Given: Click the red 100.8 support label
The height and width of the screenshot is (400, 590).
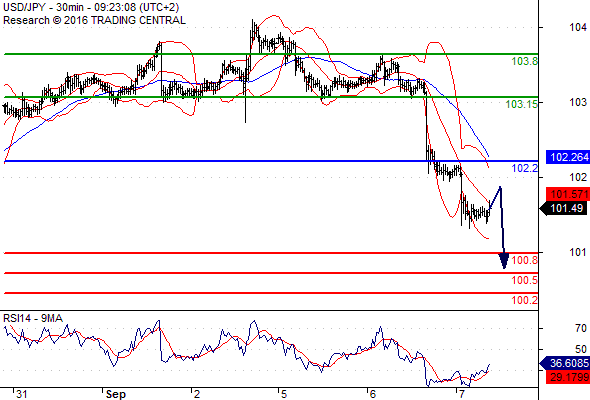Looking at the screenshot, I should coord(525,260).
